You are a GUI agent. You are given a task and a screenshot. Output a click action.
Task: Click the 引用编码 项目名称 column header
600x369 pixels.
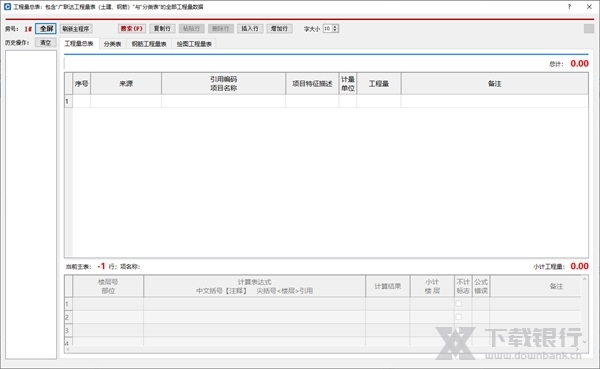(223, 83)
